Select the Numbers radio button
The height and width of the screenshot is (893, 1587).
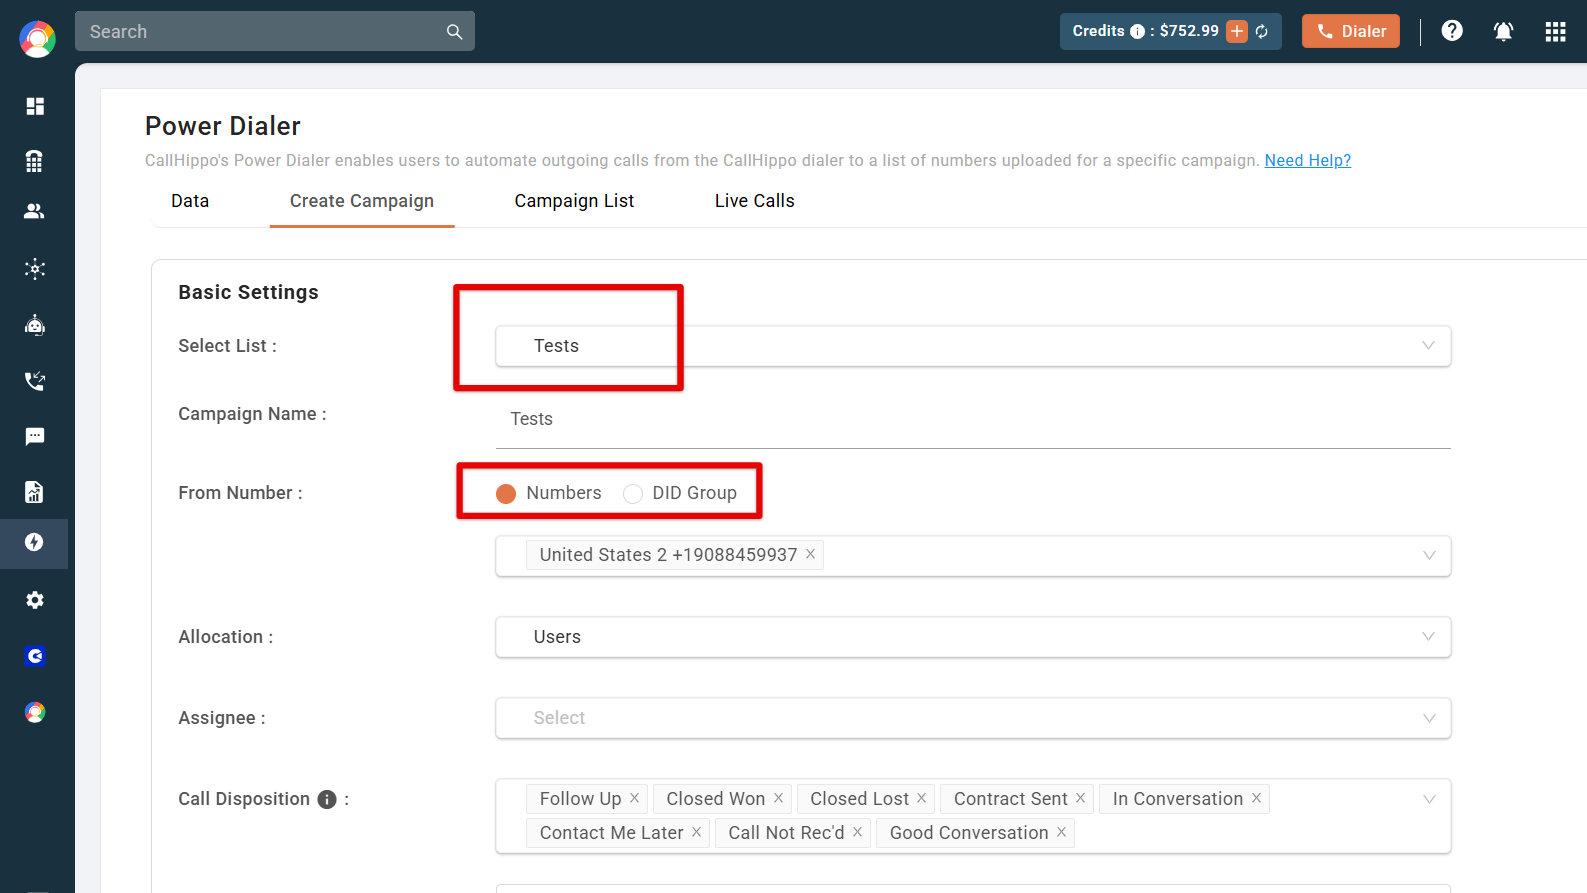pyautogui.click(x=506, y=493)
